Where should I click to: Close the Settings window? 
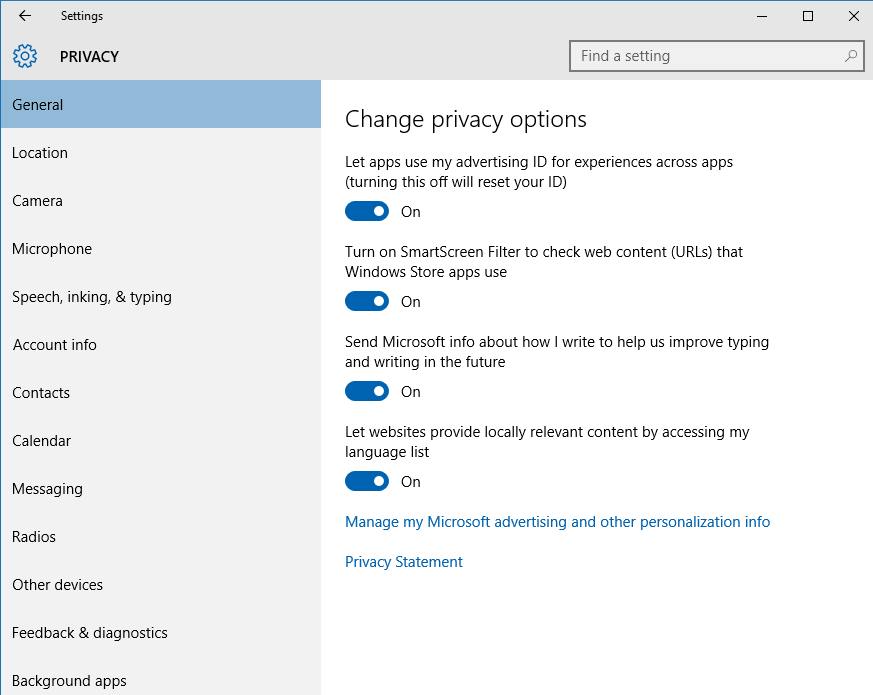pyautogui.click(x=854, y=16)
